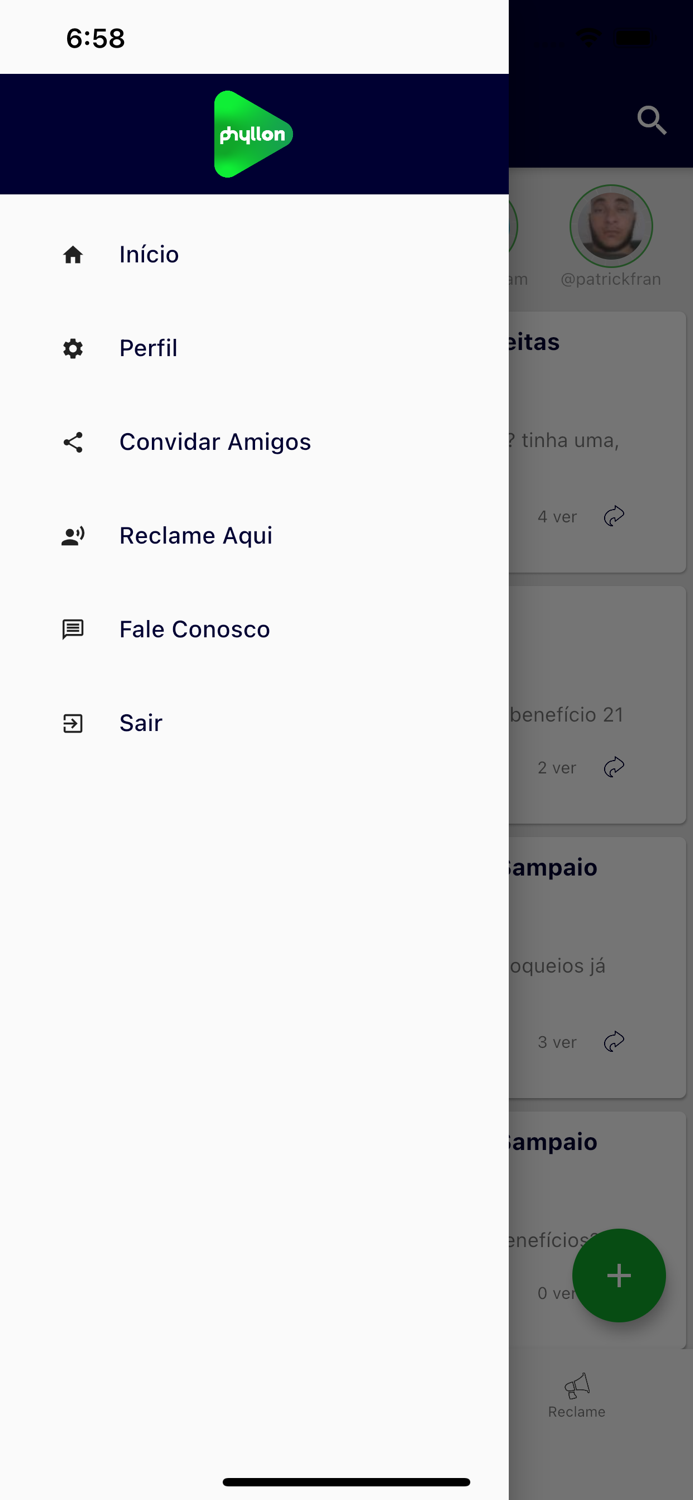Viewport: 693px width, 1500px height.
Task: Tap the home indicator bar at screen bottom
Action: click(346, 1482)
